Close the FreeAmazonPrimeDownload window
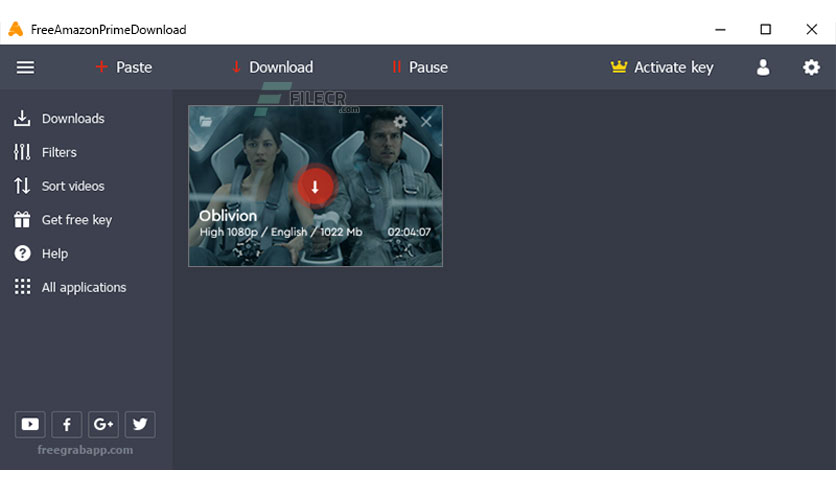 pos(811,29)
